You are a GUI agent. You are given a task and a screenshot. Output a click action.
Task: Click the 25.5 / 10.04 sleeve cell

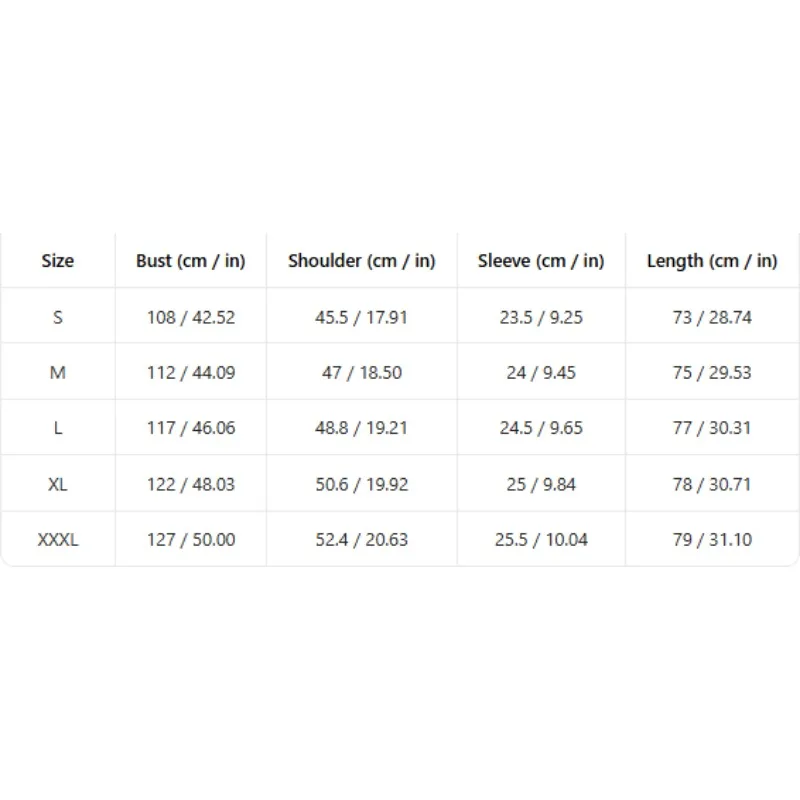tap(541, 539)
